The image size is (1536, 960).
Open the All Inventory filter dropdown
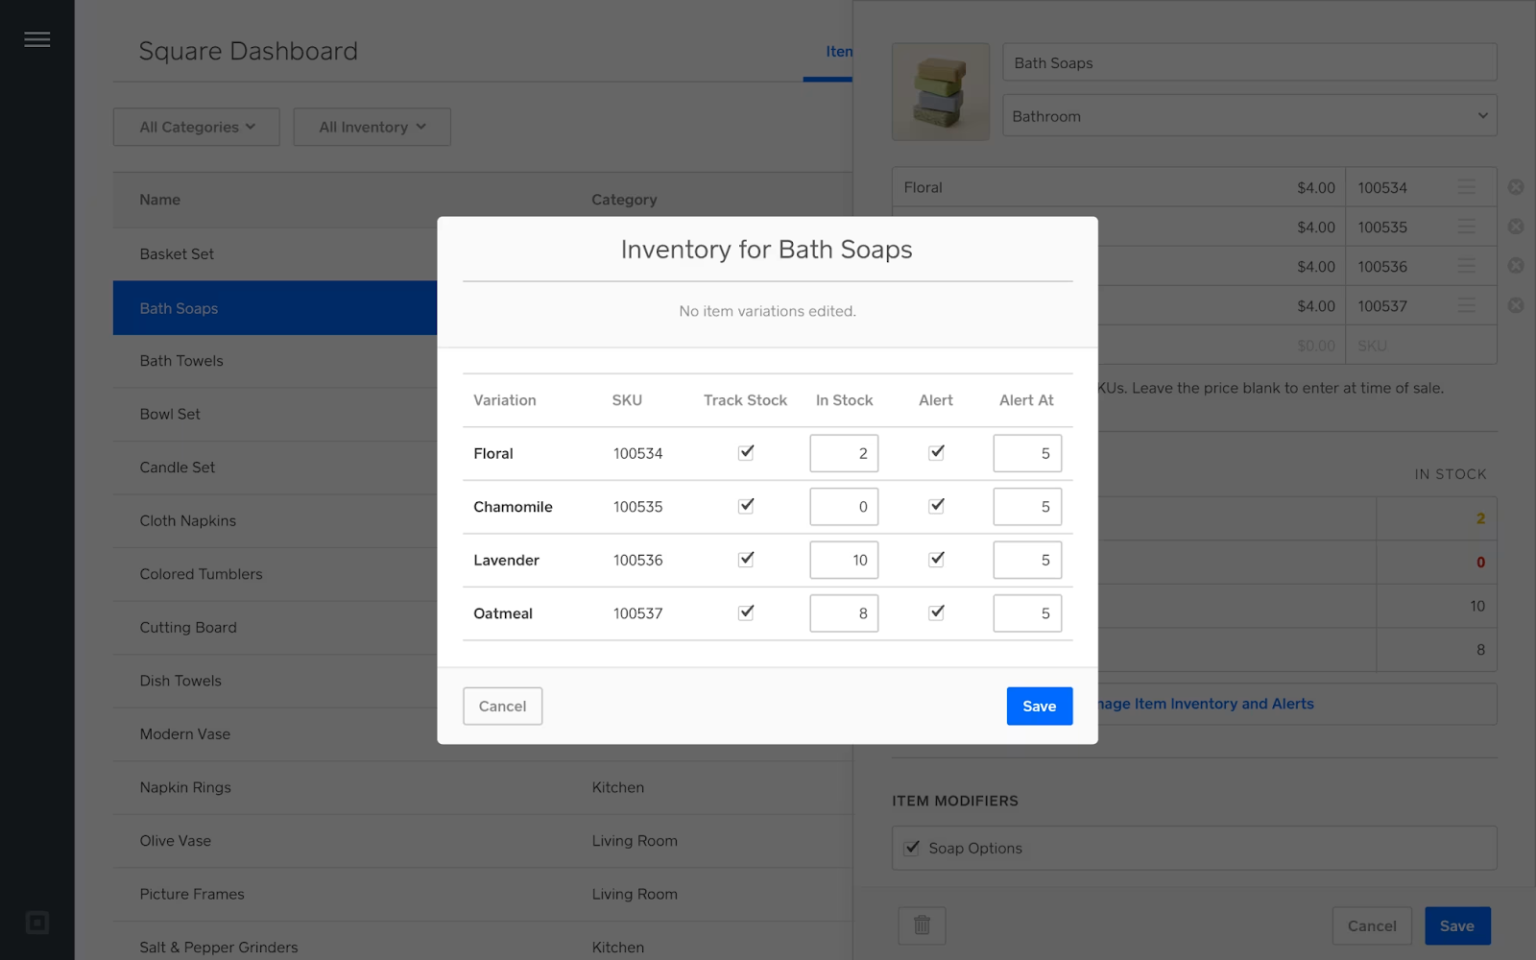coord(371,126)
